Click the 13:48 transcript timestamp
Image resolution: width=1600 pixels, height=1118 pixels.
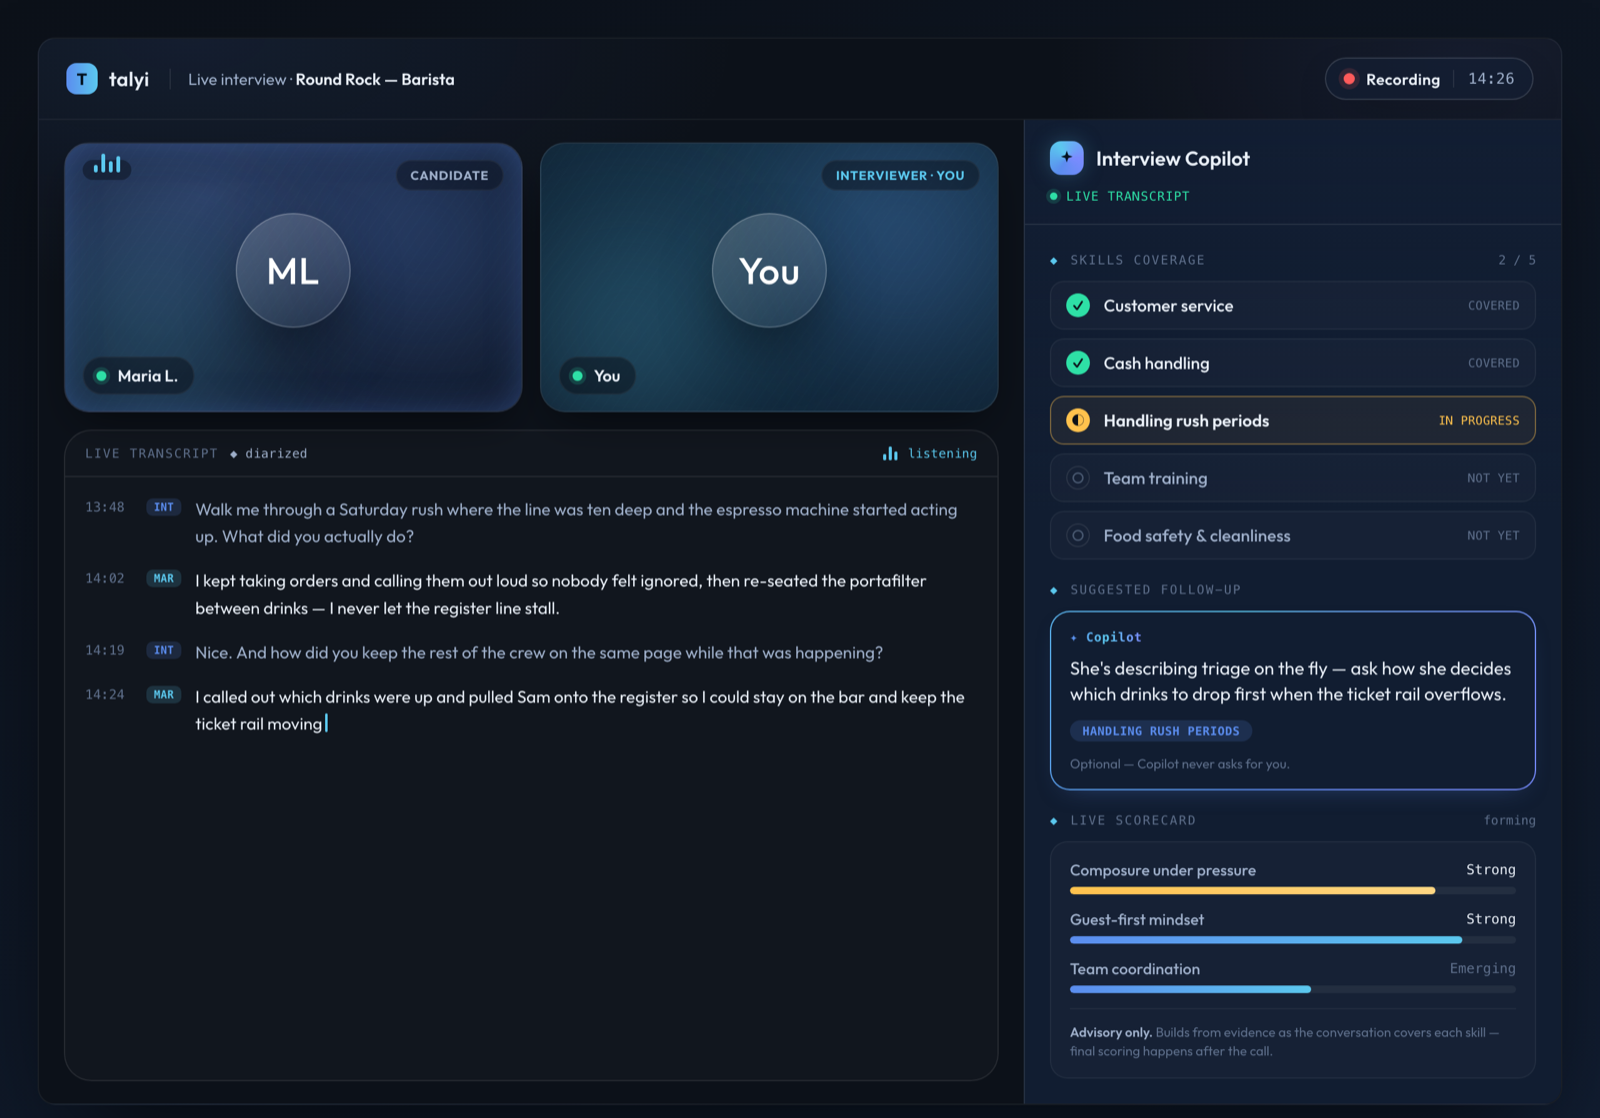click(x=105, y=507)
